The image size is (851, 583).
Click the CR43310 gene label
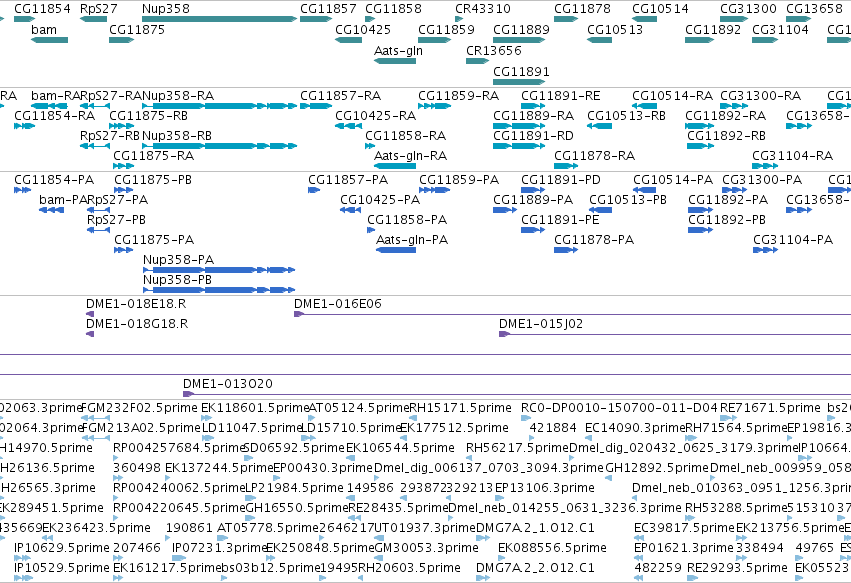[482, 9]
